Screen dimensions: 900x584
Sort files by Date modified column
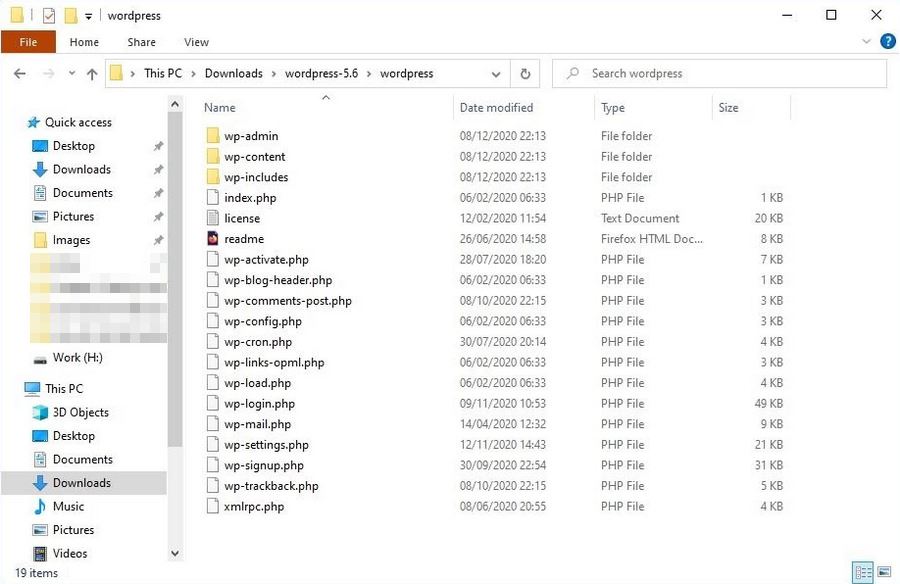click(496, 107)
